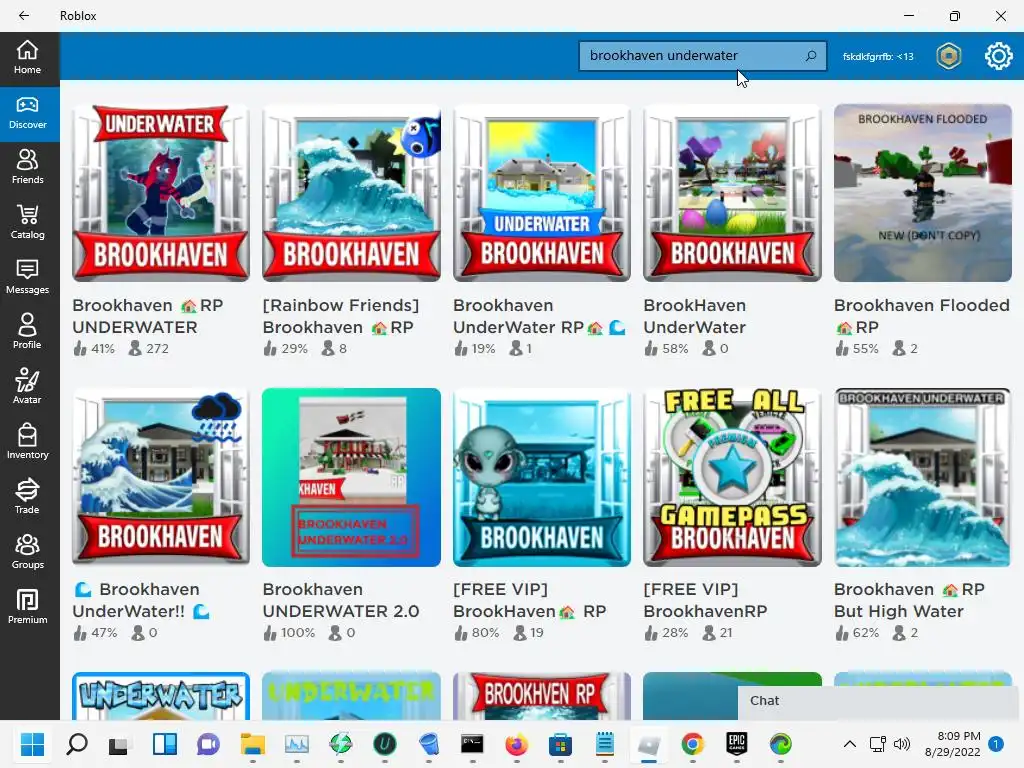Open the clock showing 8:09 PM
1024x768 pixels.
[953, 744]
